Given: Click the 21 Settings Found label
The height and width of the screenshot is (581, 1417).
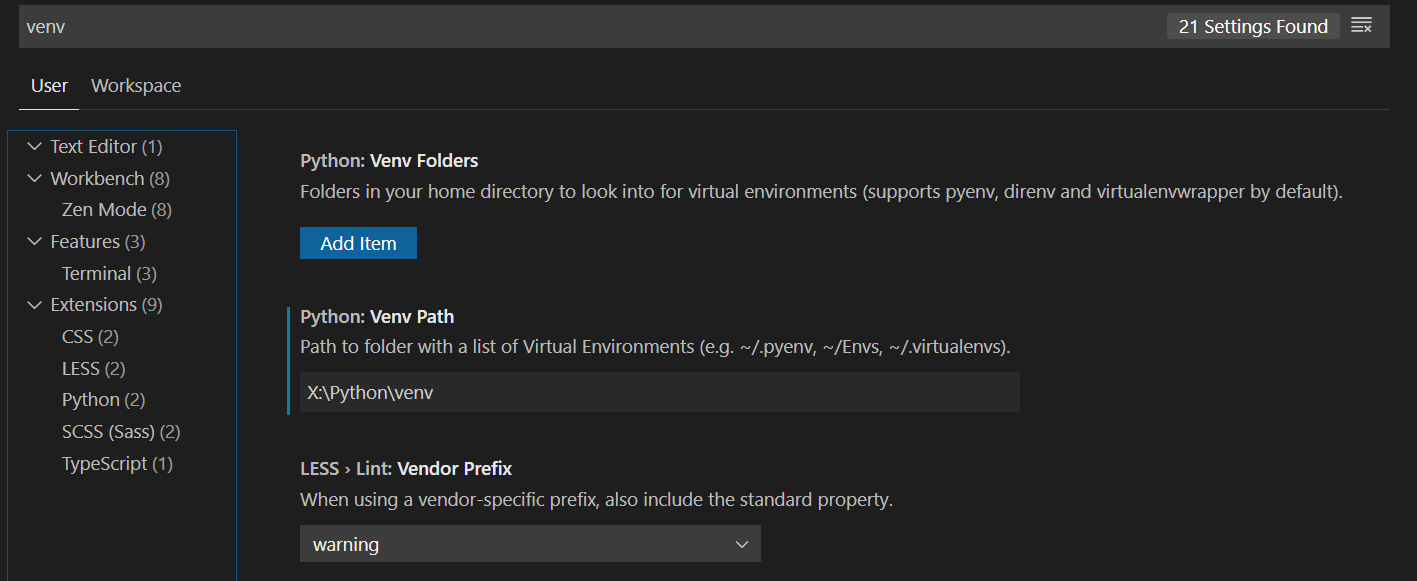Looking at the screenshot, I should 1252,25.
